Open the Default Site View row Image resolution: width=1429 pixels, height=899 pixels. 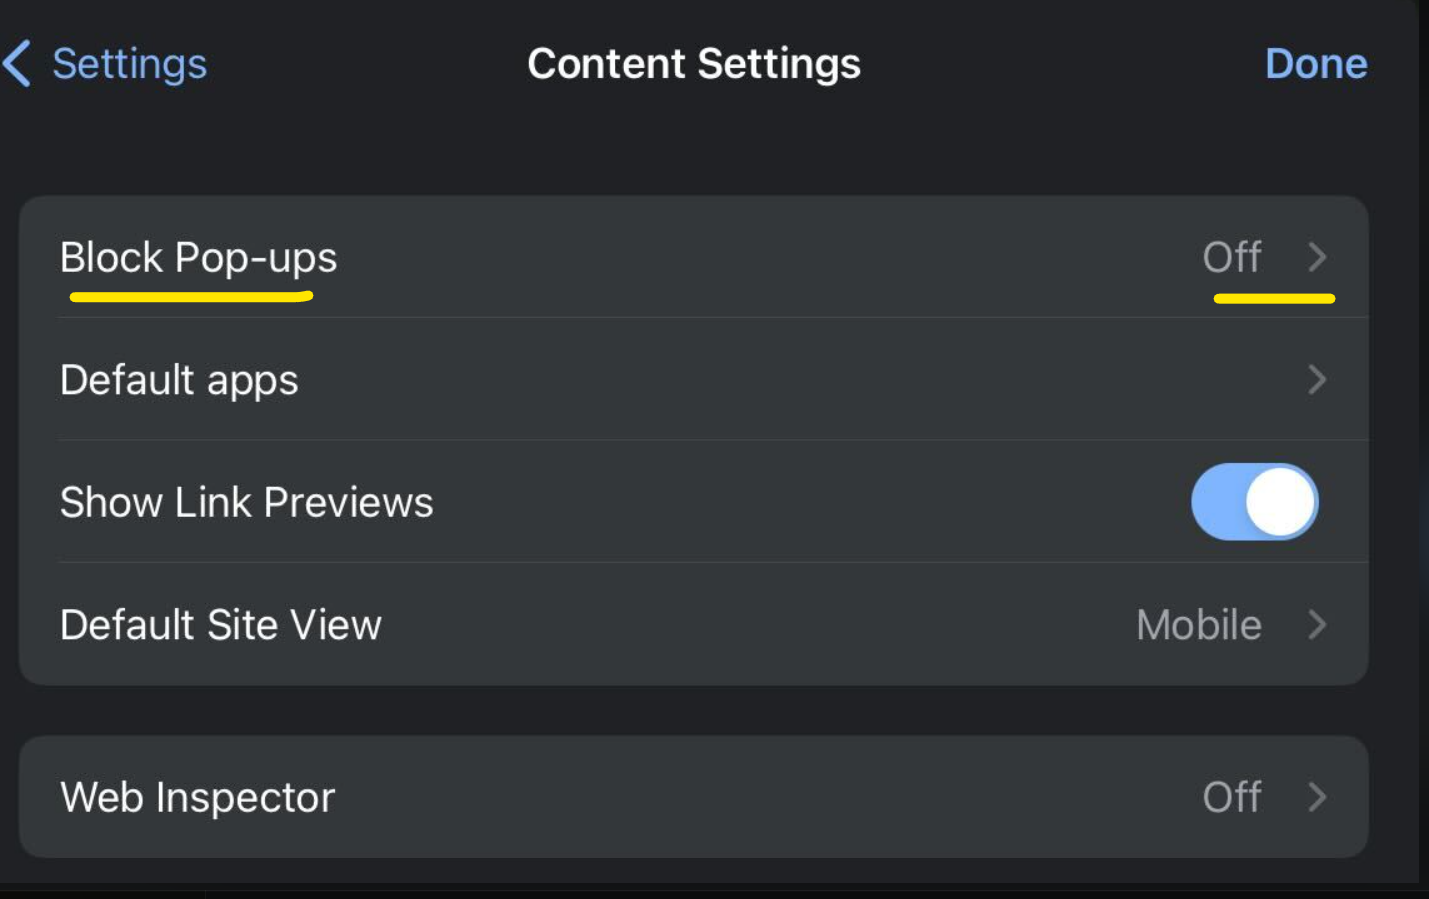pyautogui.click(x=694, y=625)
